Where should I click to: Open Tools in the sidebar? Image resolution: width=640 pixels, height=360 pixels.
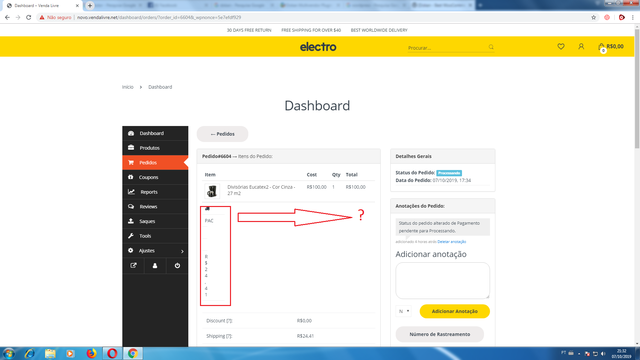pyautogui.click(x=155, y=236)
